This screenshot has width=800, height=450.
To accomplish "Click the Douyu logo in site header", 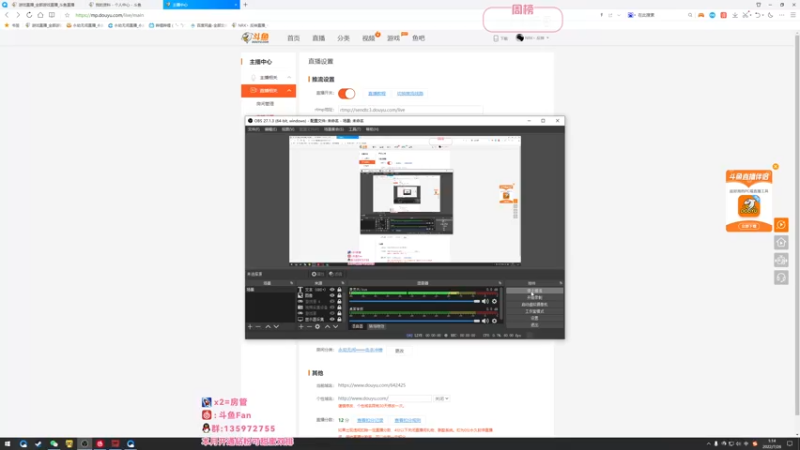I will click(256, 38).
